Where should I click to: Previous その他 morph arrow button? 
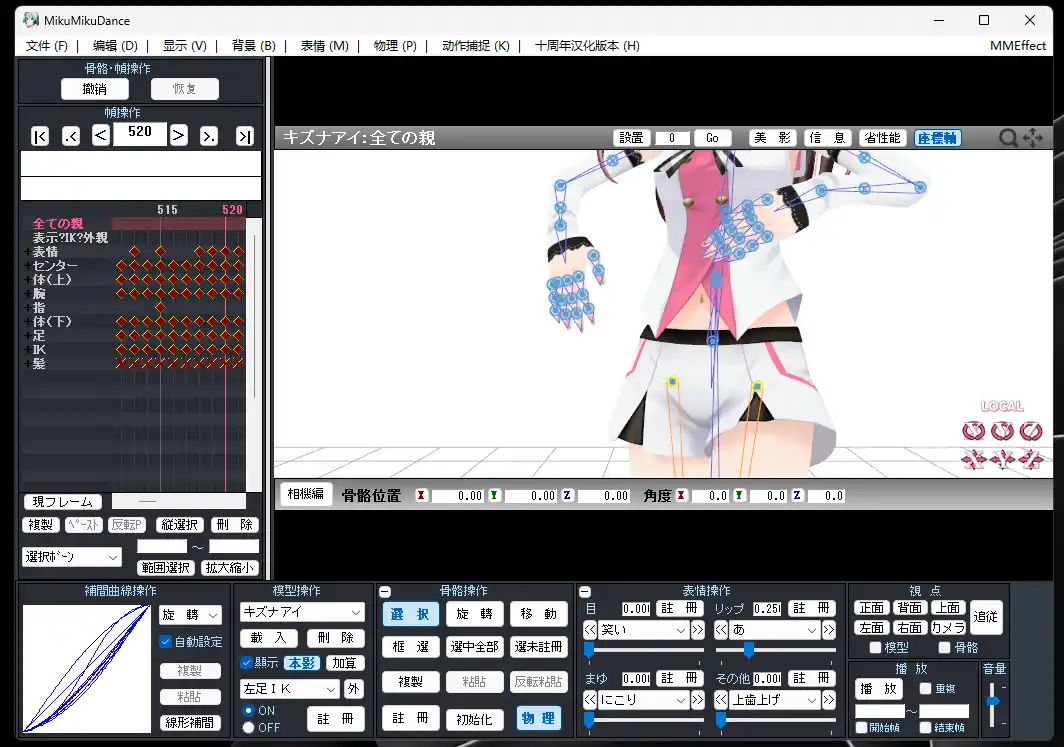coord(721,700)
